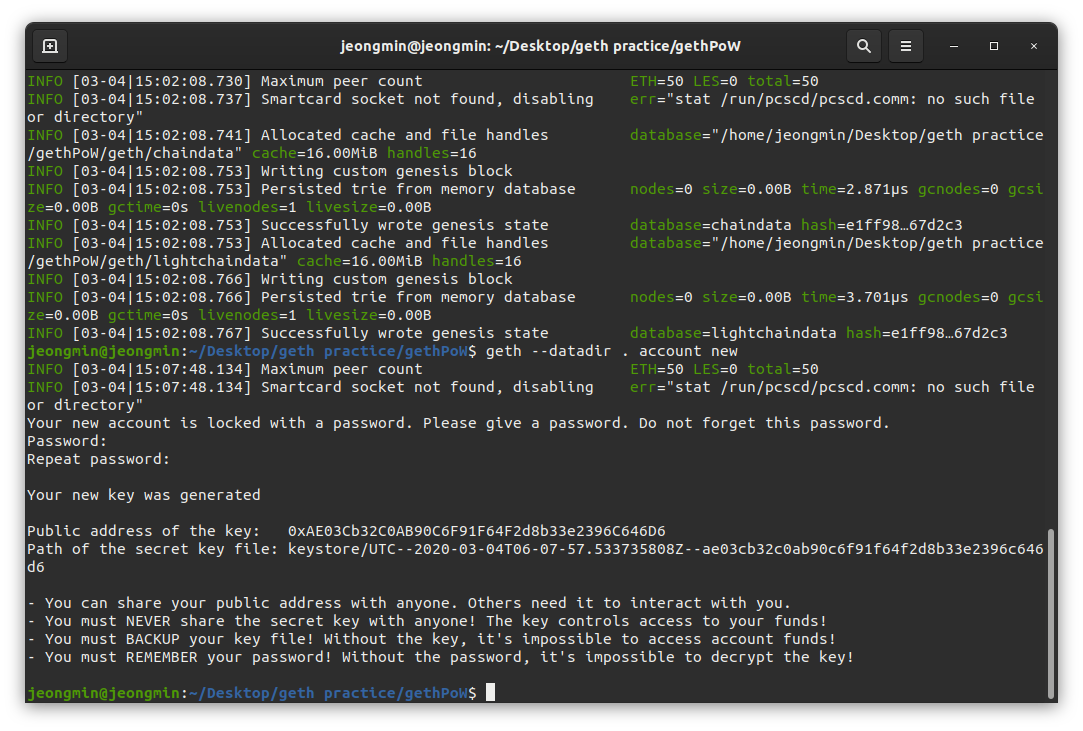Click the 15:02:08.766 'Writing custom genesis block' line
1083x731 pixels.
270,279
